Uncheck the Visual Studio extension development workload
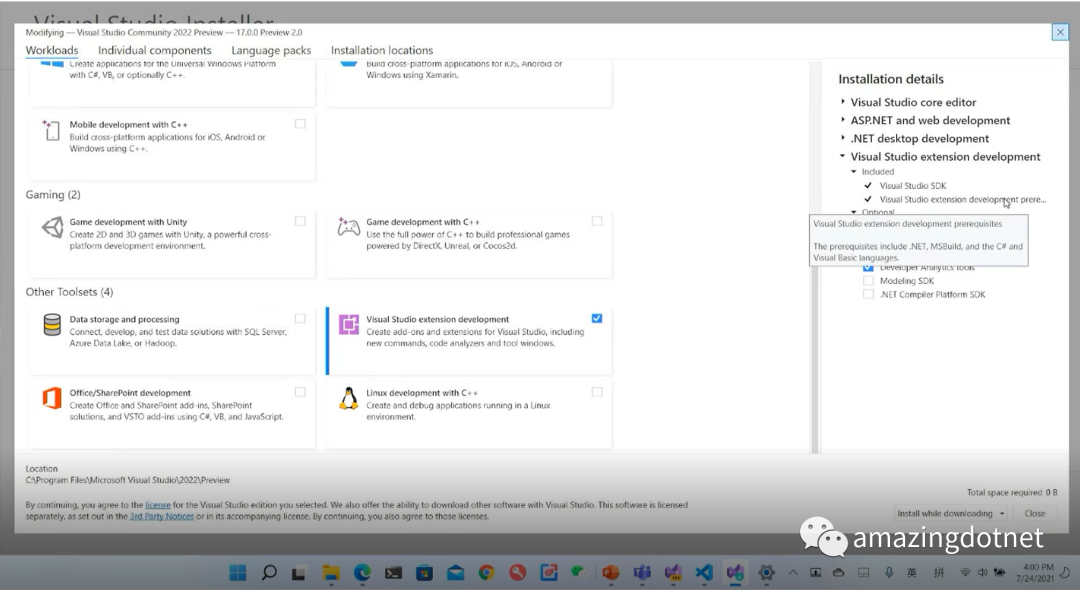 click(x=597, y=318)
